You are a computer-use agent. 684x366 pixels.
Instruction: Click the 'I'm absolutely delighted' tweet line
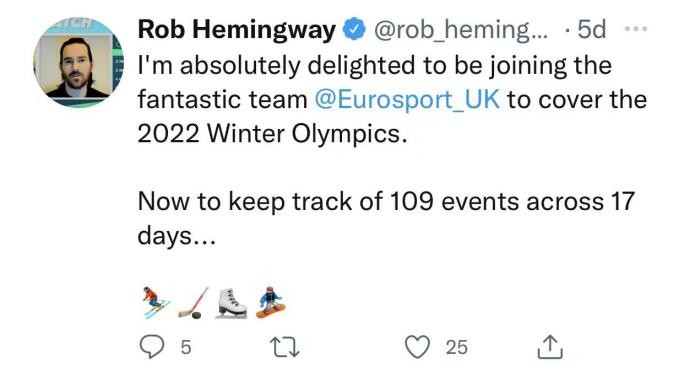pos(375,65)
